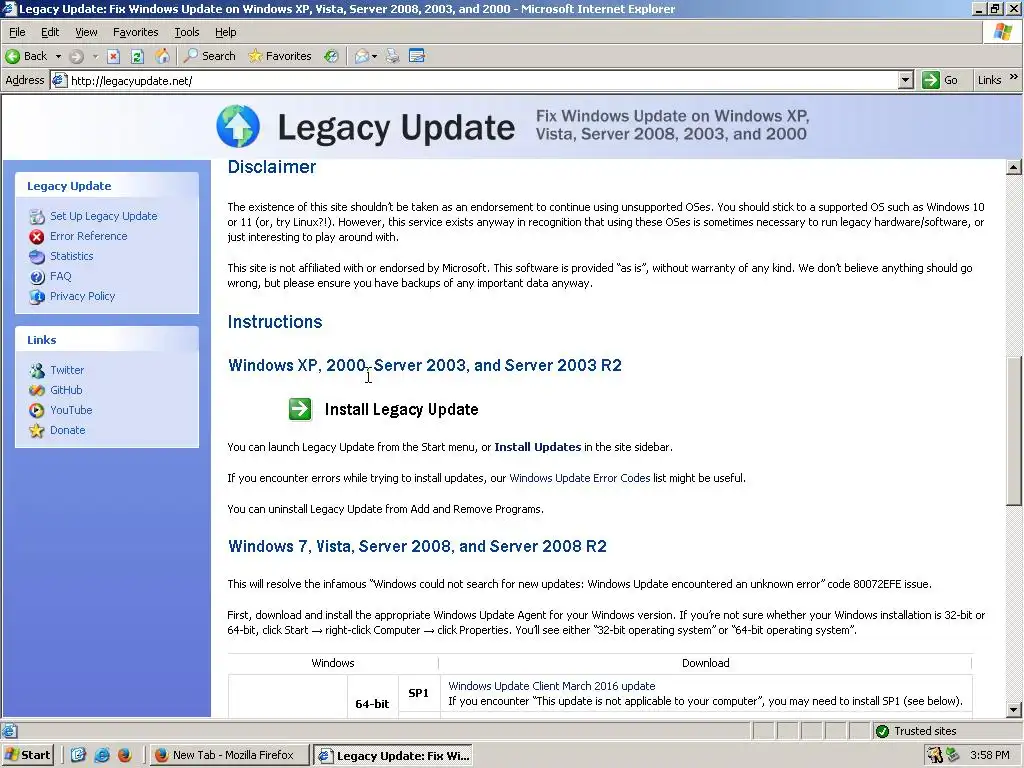Click the Donate star icon
Image resolution: width=1024 pixels, height=768 pixels.
pos(37,430)
